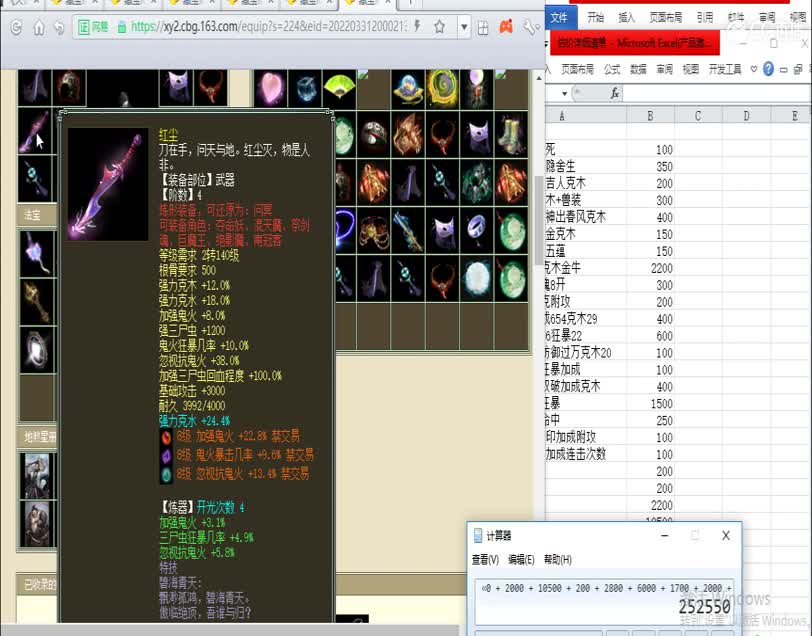This screenshot has width=812, height=636.
Task: Select the purple crystal scepter in 法宝 panel
Action: click(37, 254)
